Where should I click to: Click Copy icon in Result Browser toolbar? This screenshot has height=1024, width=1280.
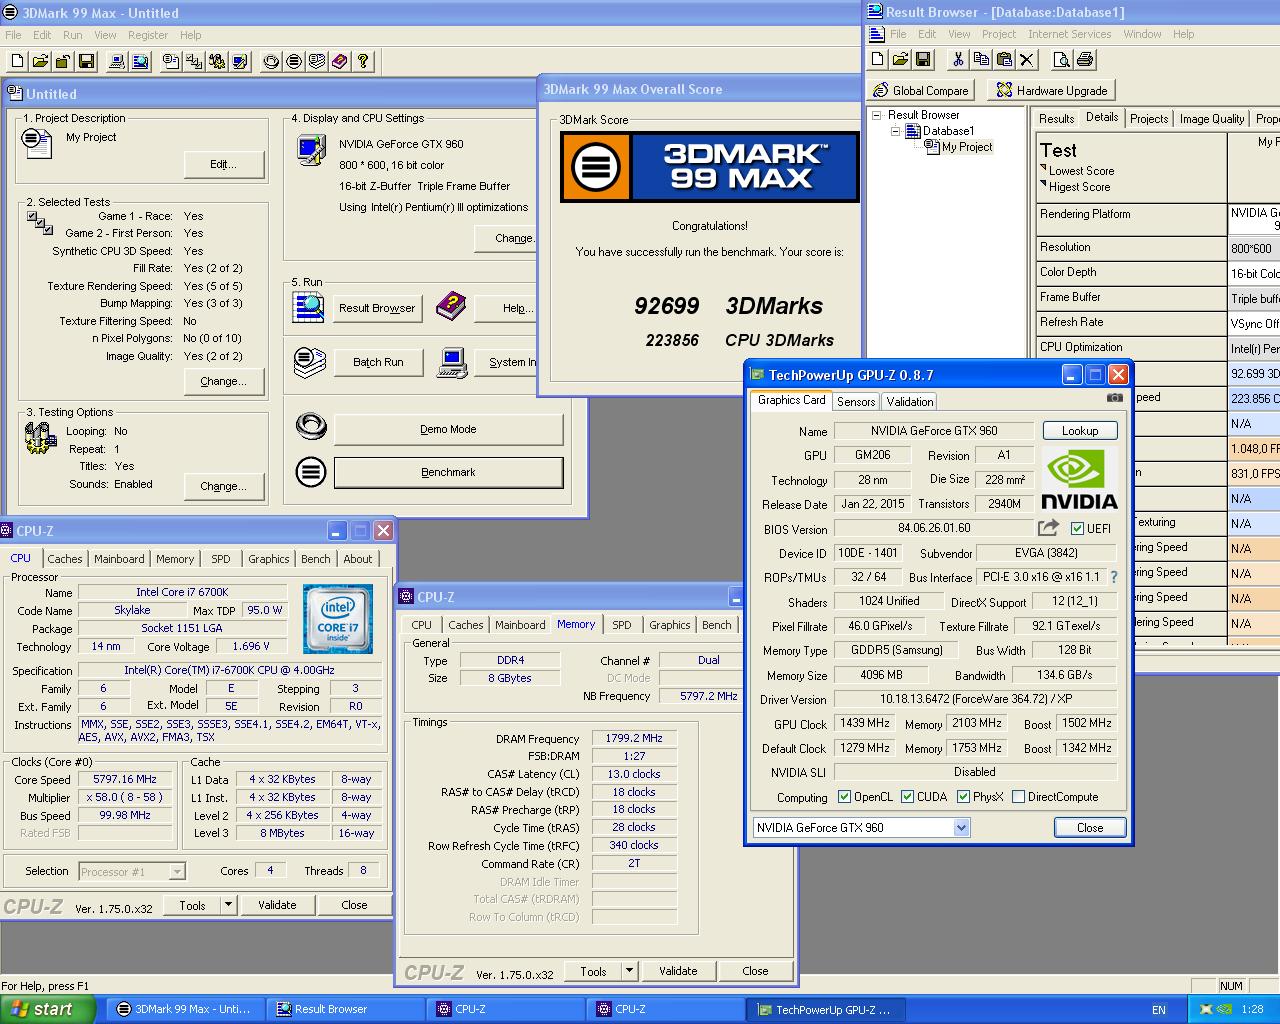981,60
